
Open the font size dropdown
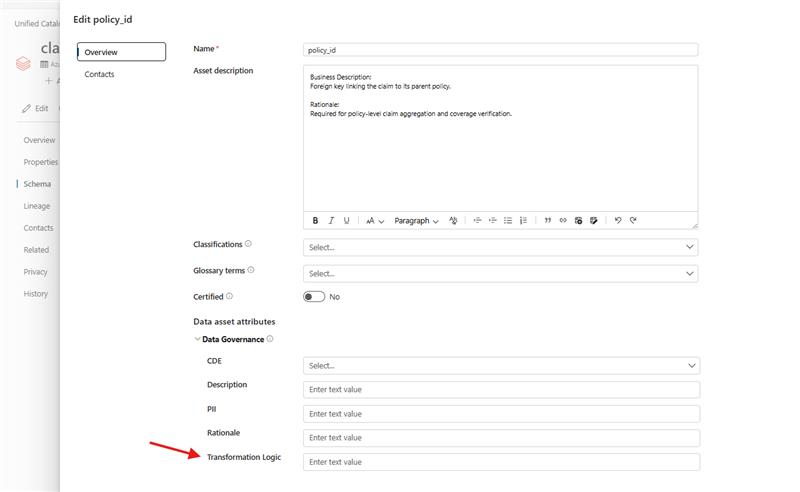(x=374, y=220)
